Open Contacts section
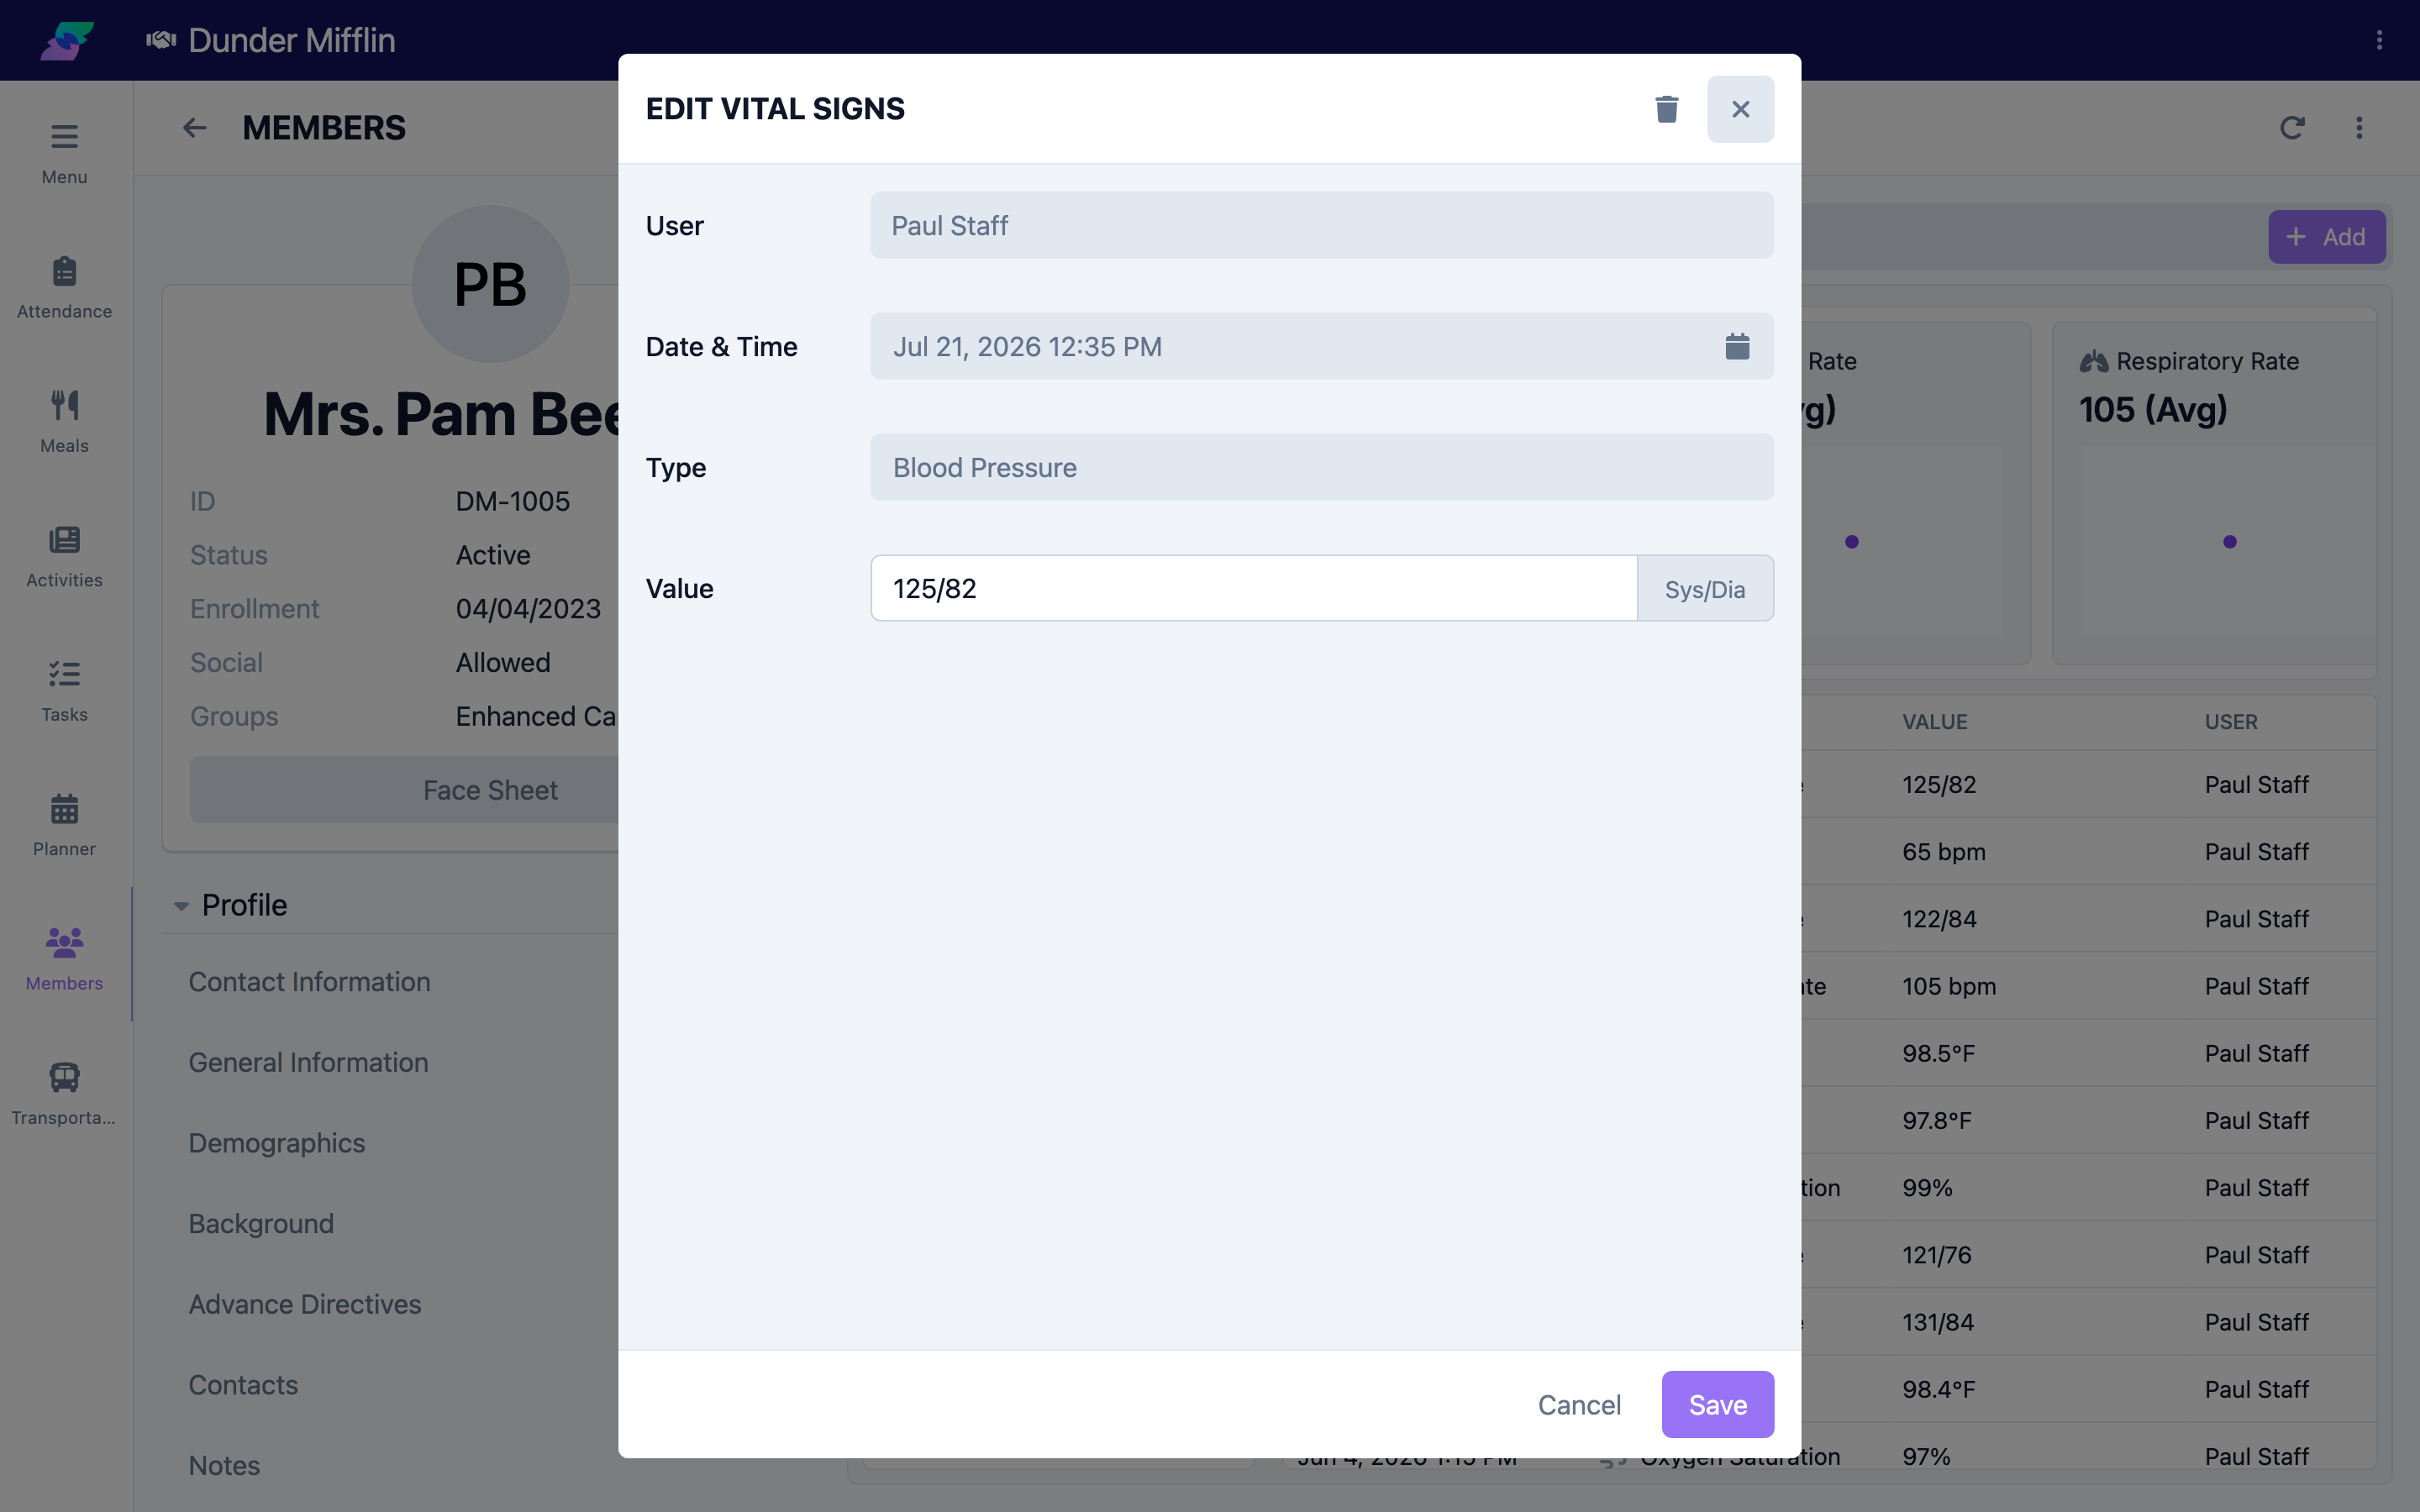The width and height of the screenshot is (2420, 1512). [x=243, y=1385]
